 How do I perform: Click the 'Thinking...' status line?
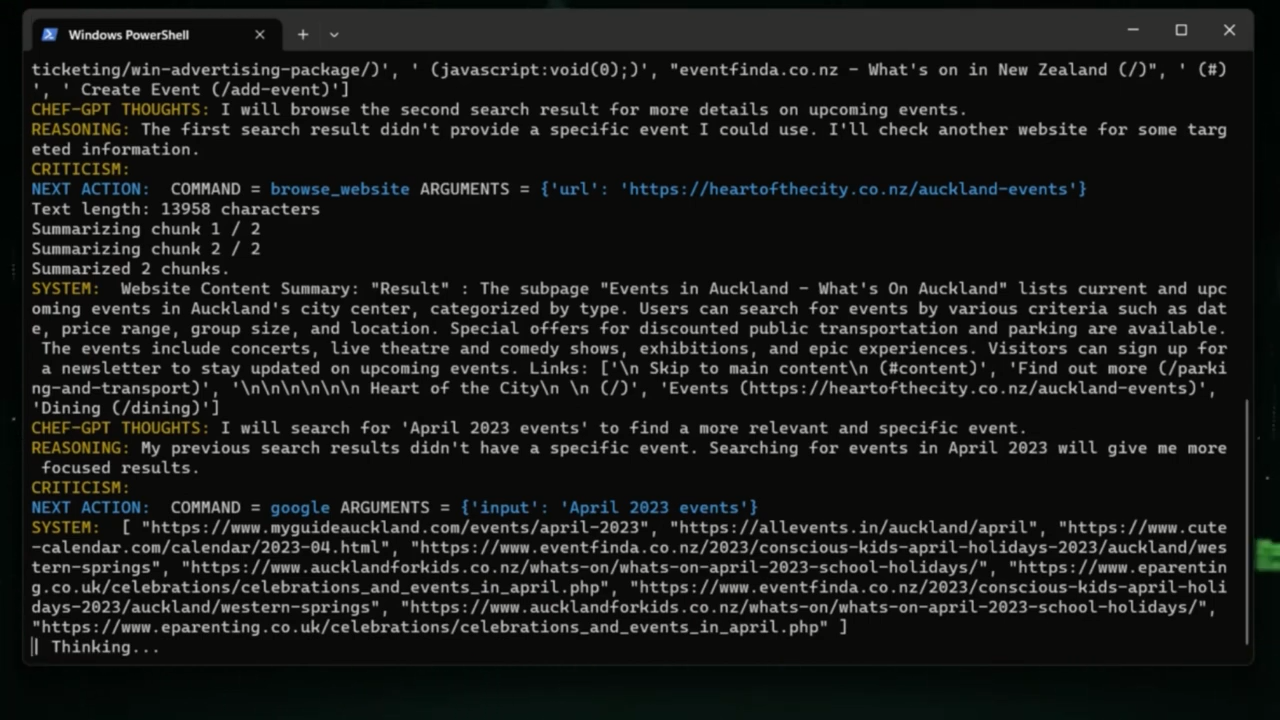click(x=105, y=648)
